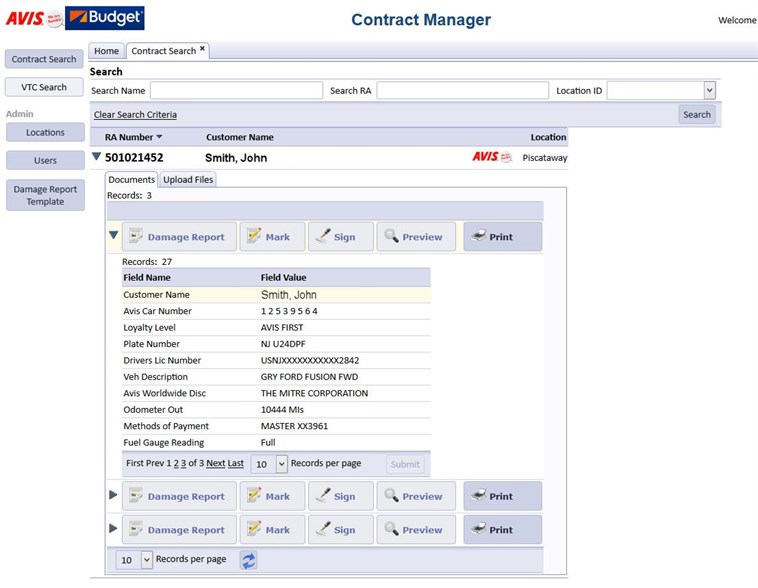This screenshot has width=758, height=588.
Task: Select GRY FORD FUSION FWD value
Action: click(309, 377)
